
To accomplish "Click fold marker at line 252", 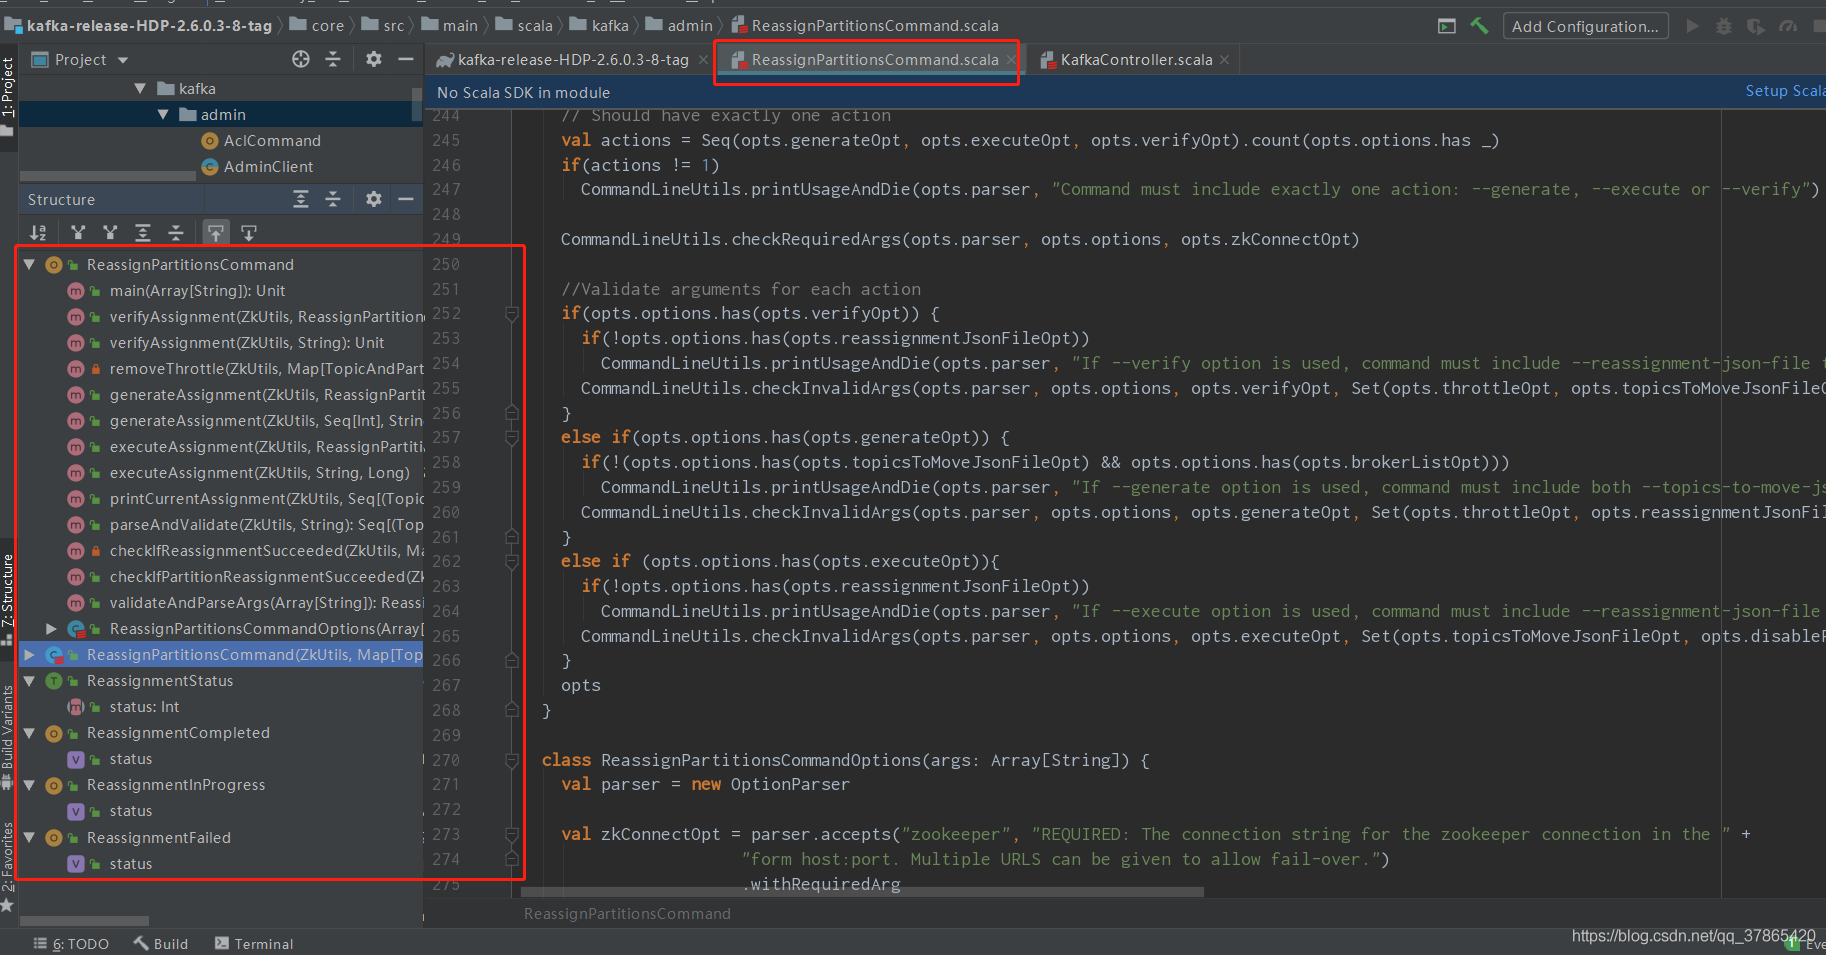I will coord(512,314).
